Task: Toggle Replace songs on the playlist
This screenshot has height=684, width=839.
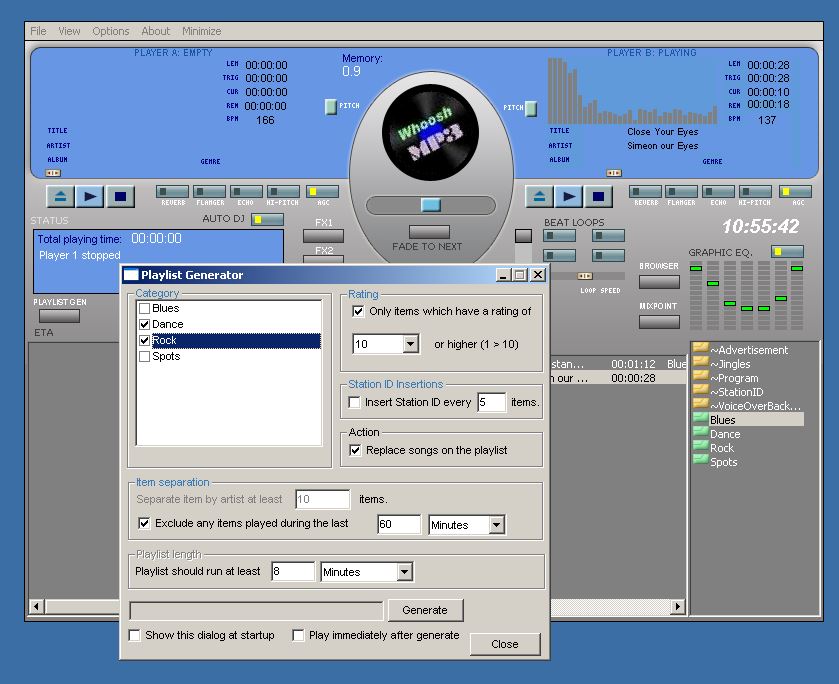Action: click(355, 451)
